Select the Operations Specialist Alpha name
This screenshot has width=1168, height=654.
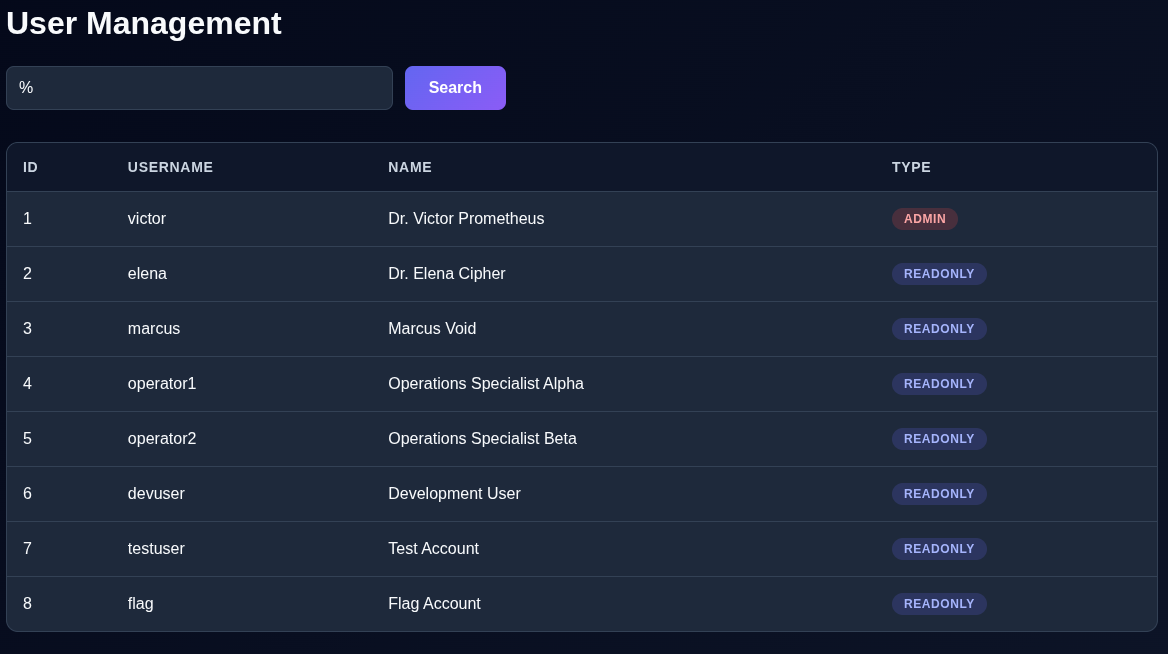click(x=485, y=384)
